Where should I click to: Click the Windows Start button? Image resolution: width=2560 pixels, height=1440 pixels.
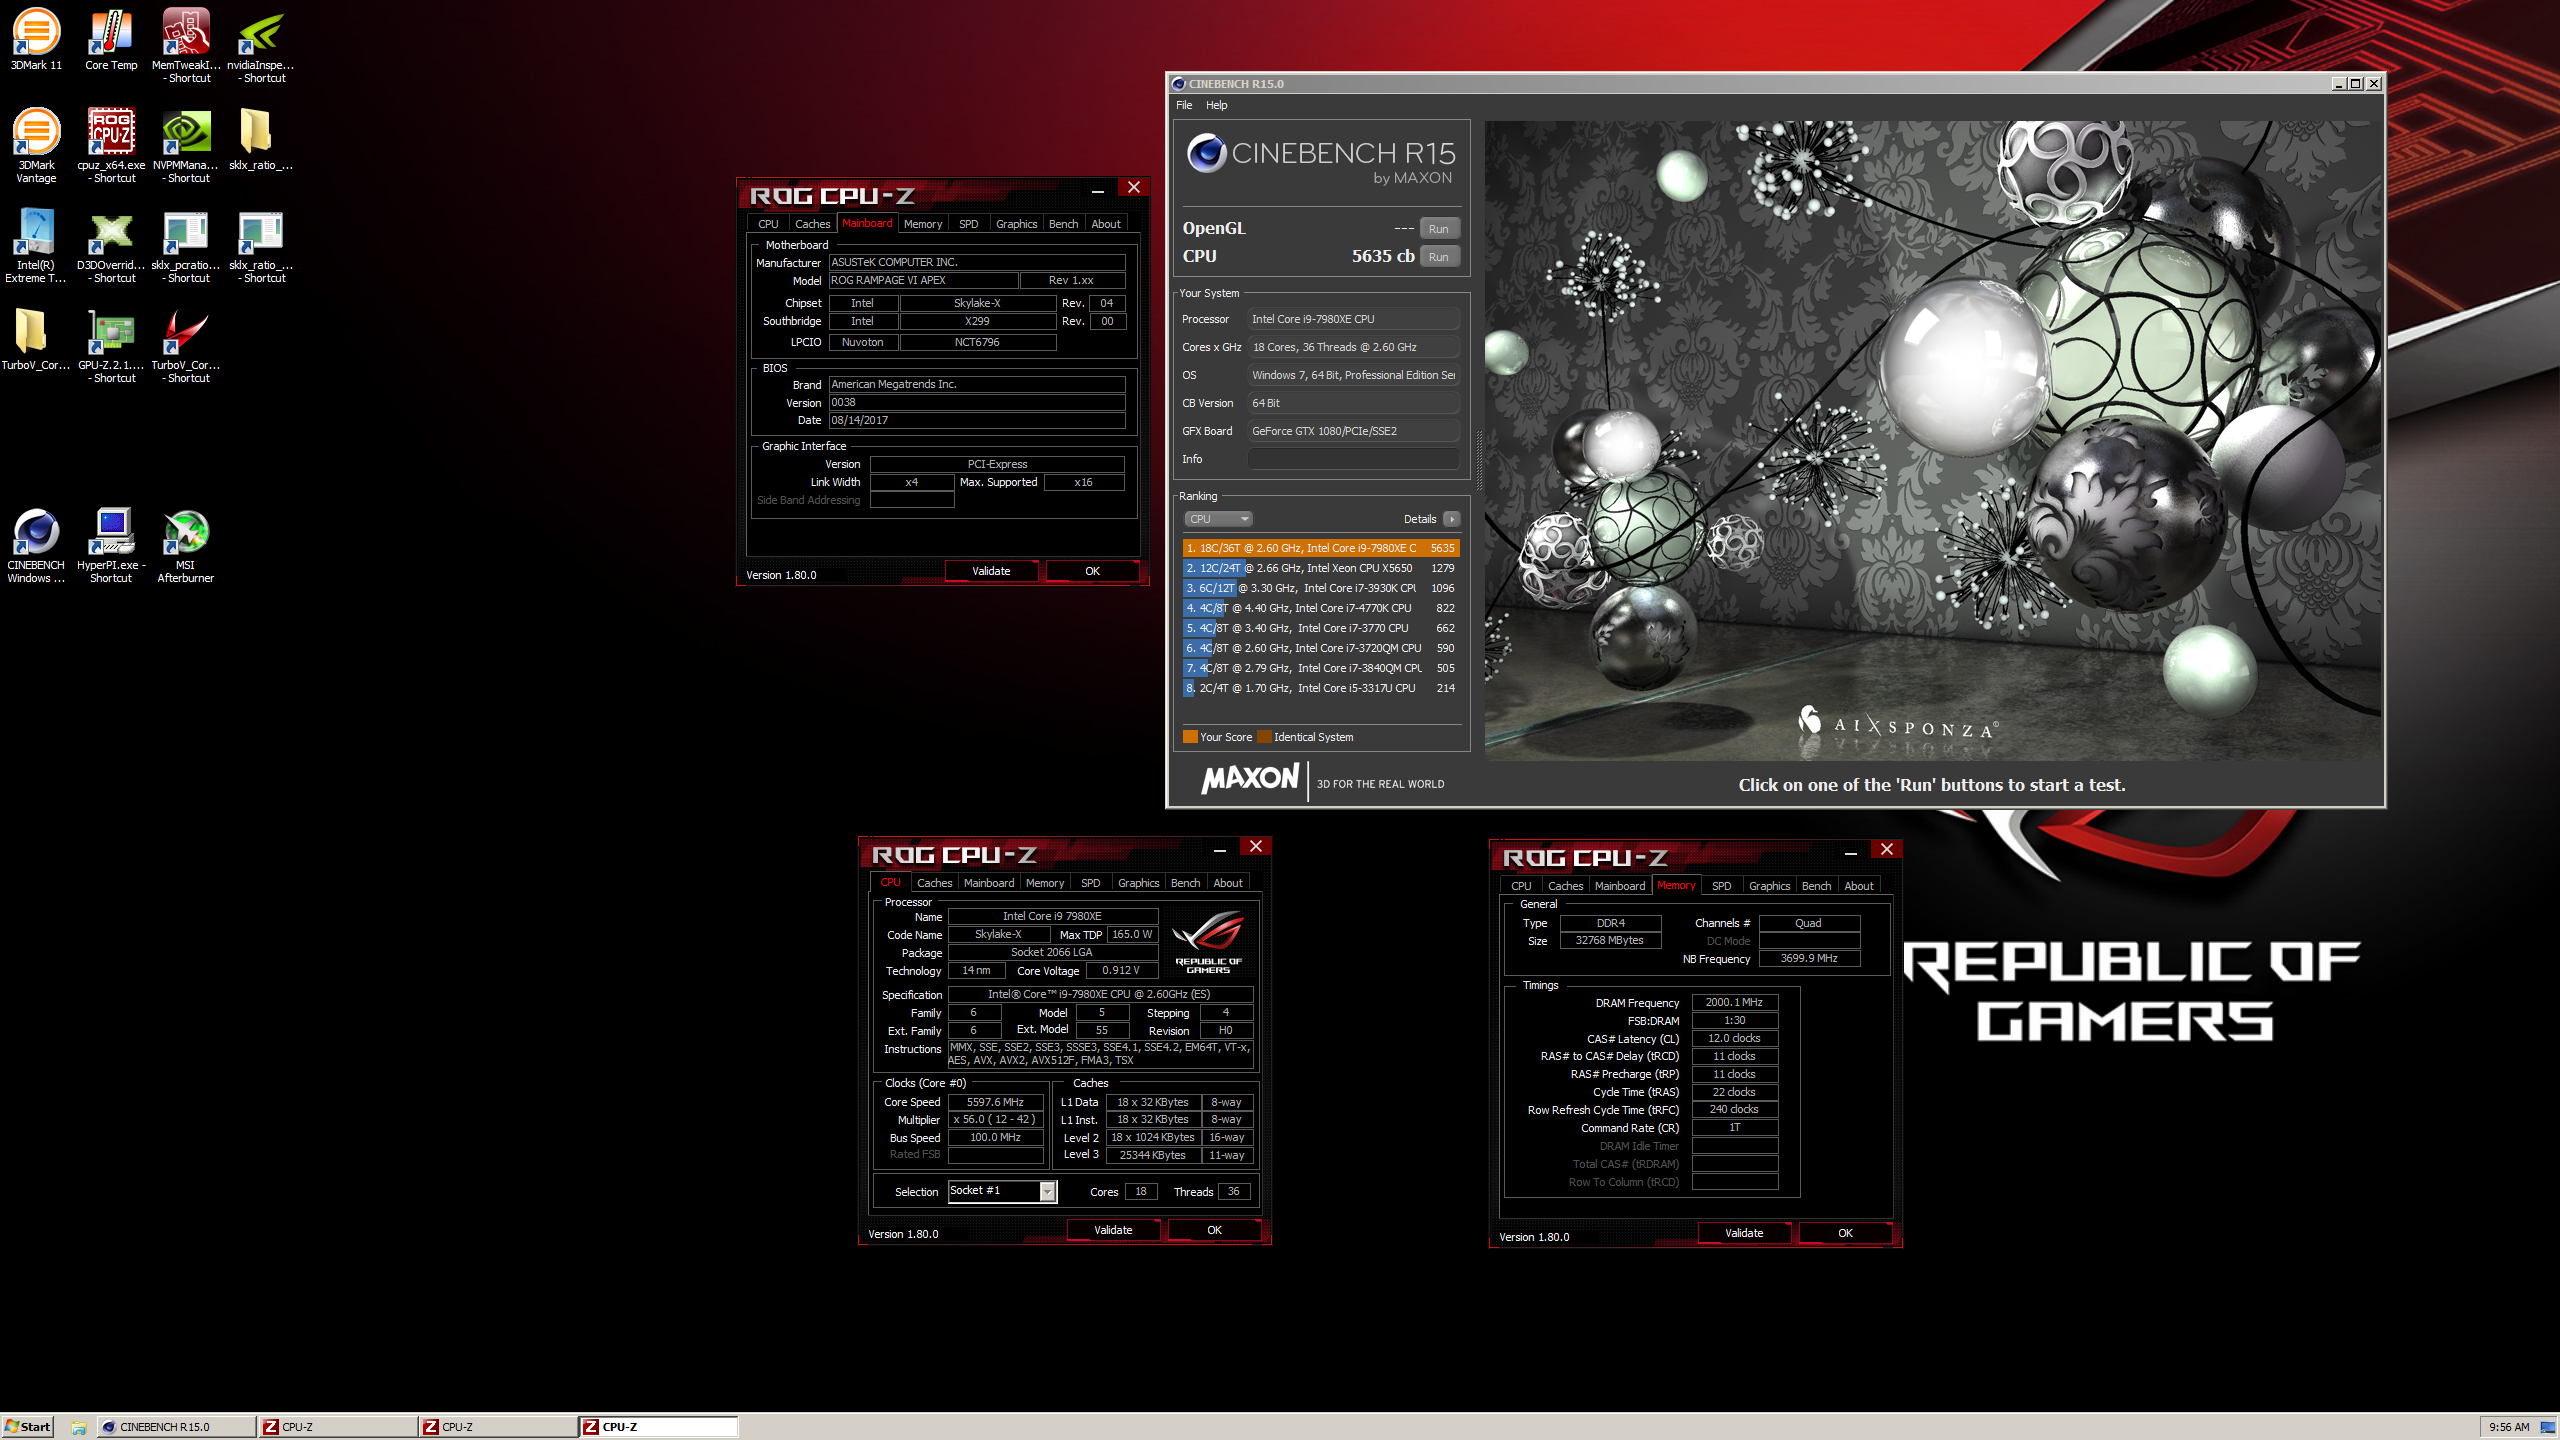click(x=28, y=1427)
